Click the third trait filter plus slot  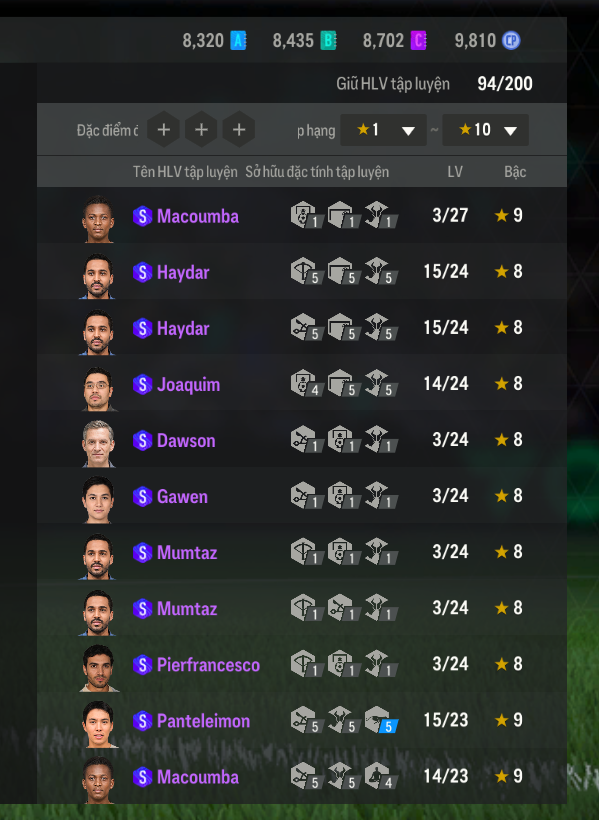pos(239,129)
